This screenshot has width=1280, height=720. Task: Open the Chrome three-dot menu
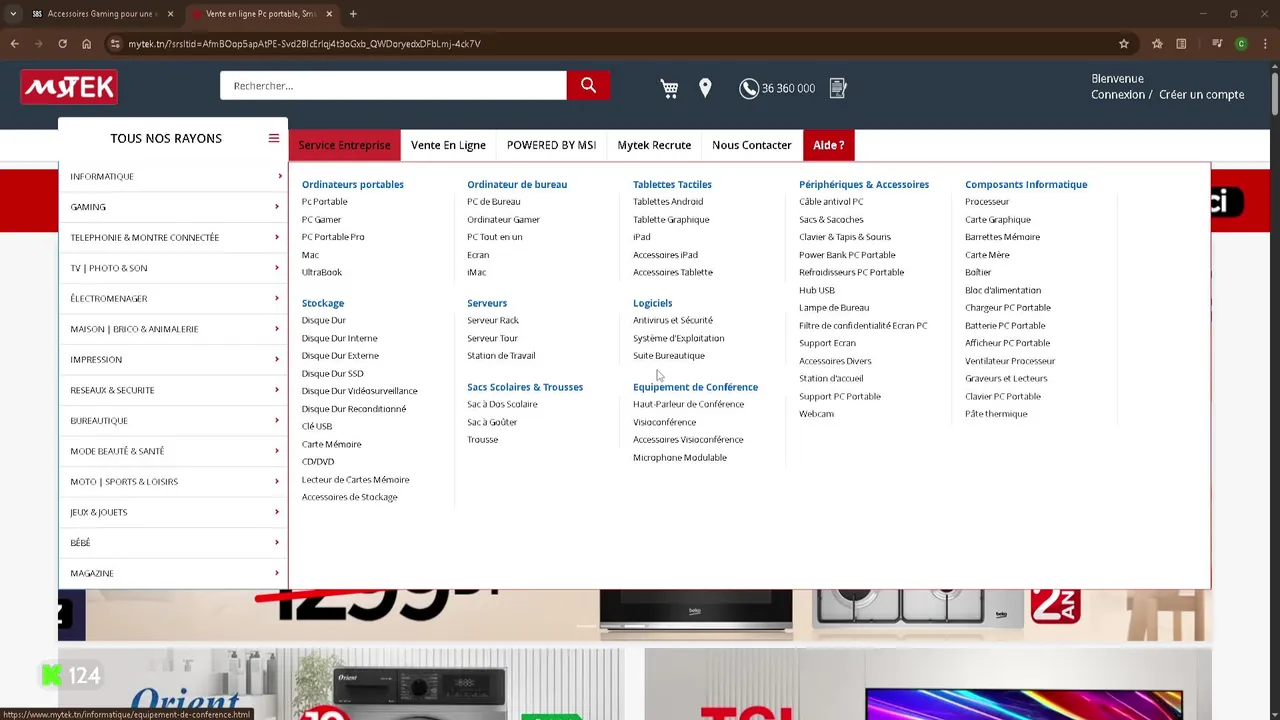pos(1264,44)
